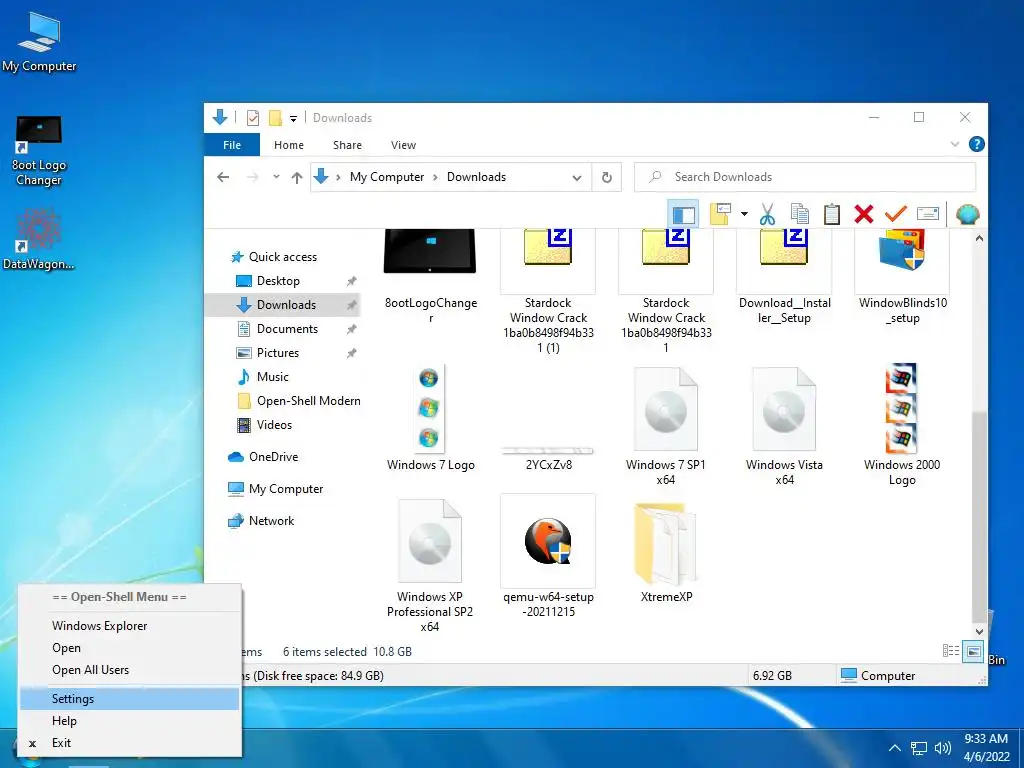Select Windows 7 SP1 x64 disc image
The width and height of the screenshot is (1024, 768).
tap(665, 426)
